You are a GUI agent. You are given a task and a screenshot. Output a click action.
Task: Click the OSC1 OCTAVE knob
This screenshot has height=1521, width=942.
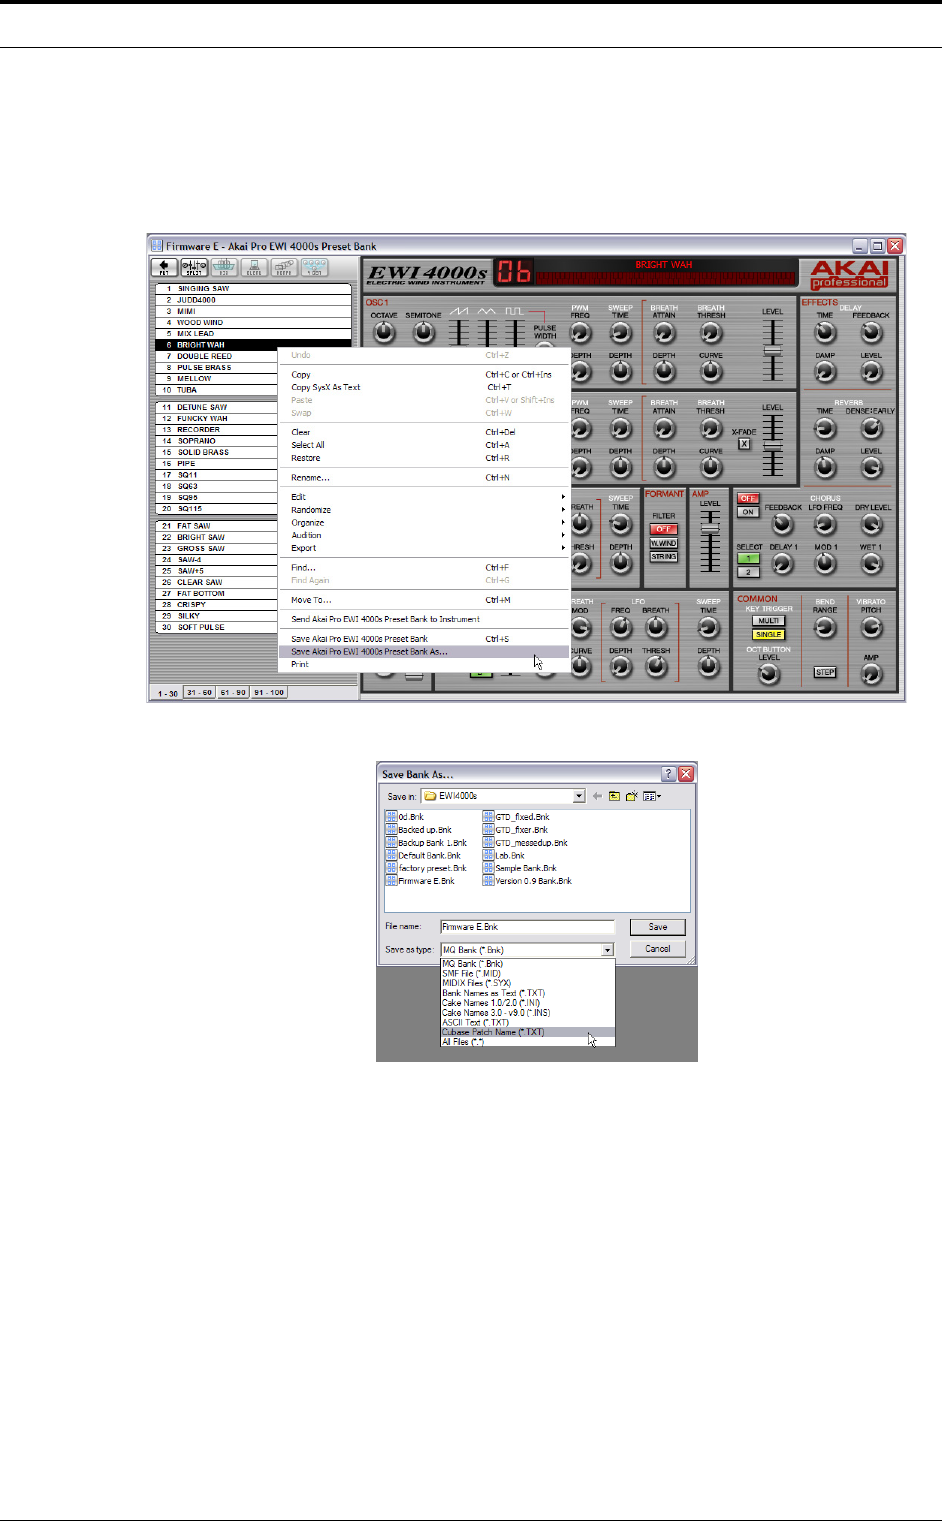point(384,333)
